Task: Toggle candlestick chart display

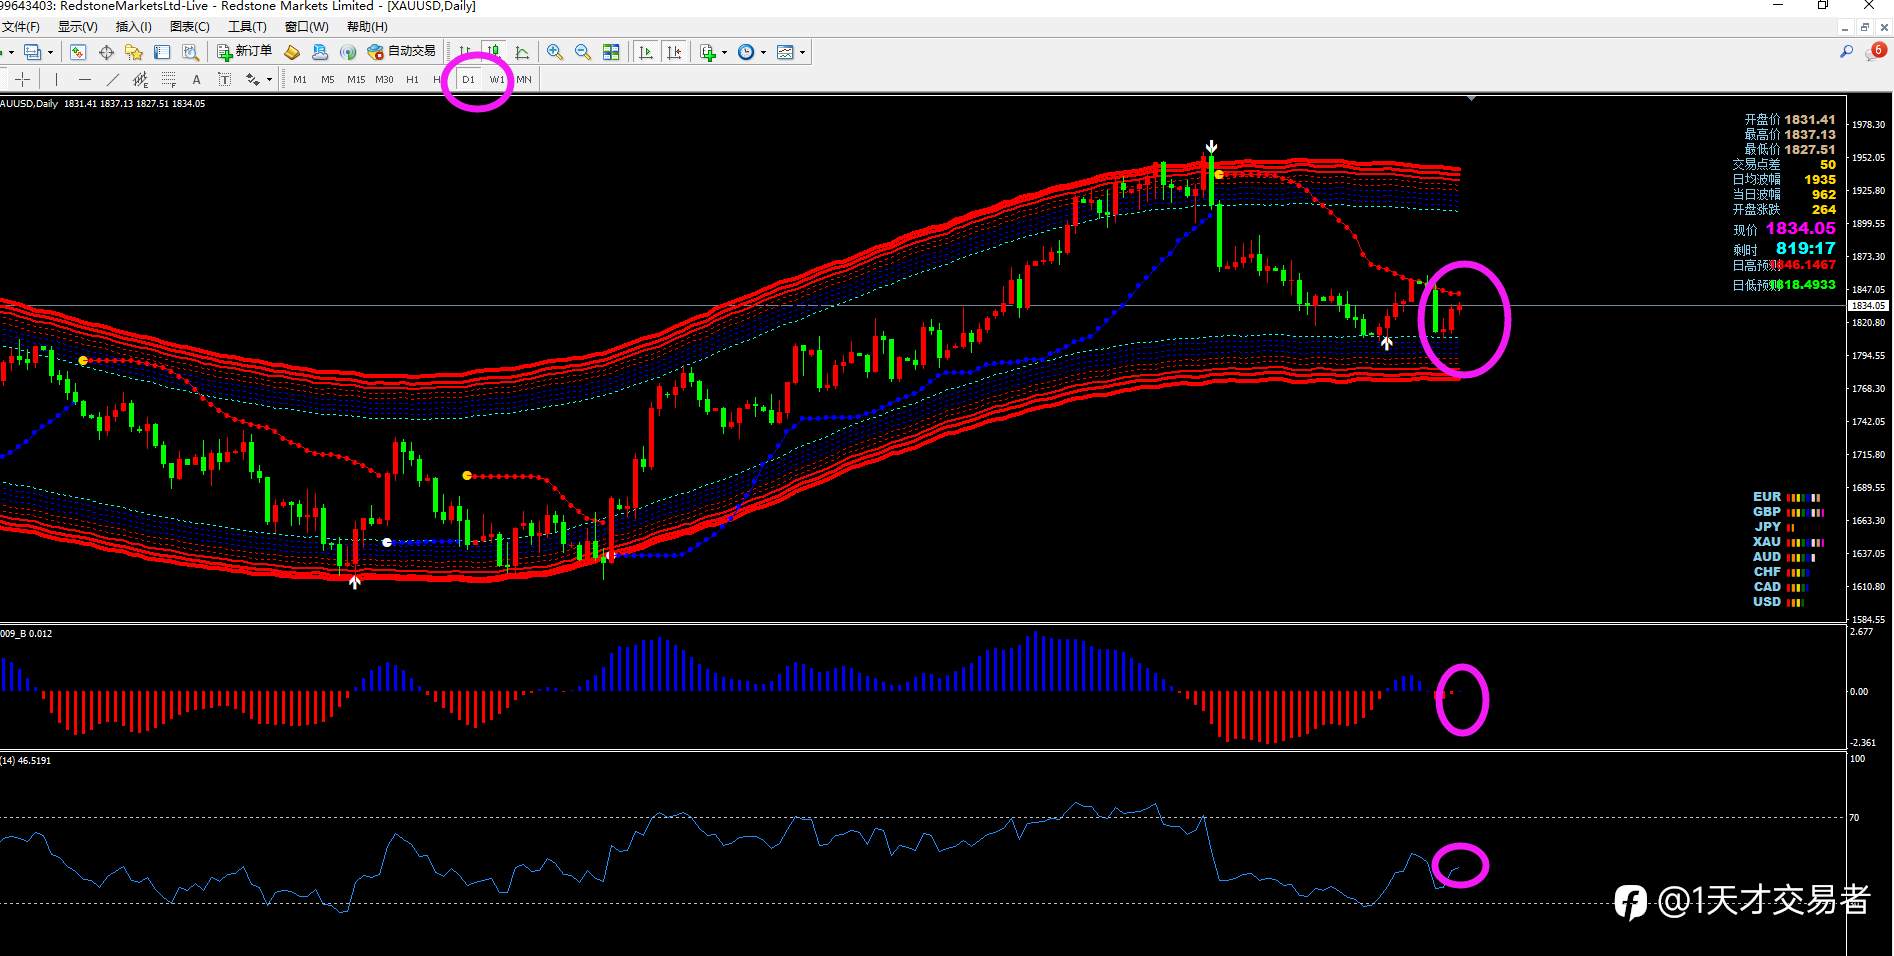Action: 494,52
